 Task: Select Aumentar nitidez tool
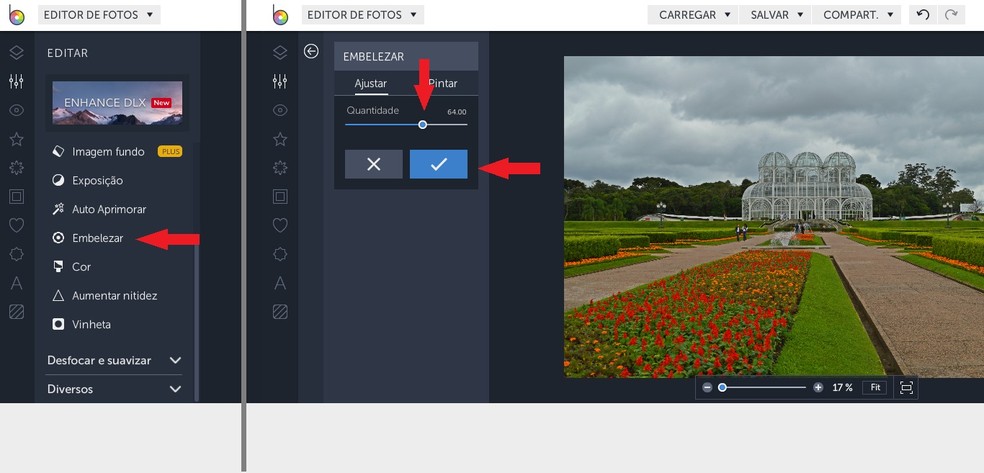click(x=105, y=296)
